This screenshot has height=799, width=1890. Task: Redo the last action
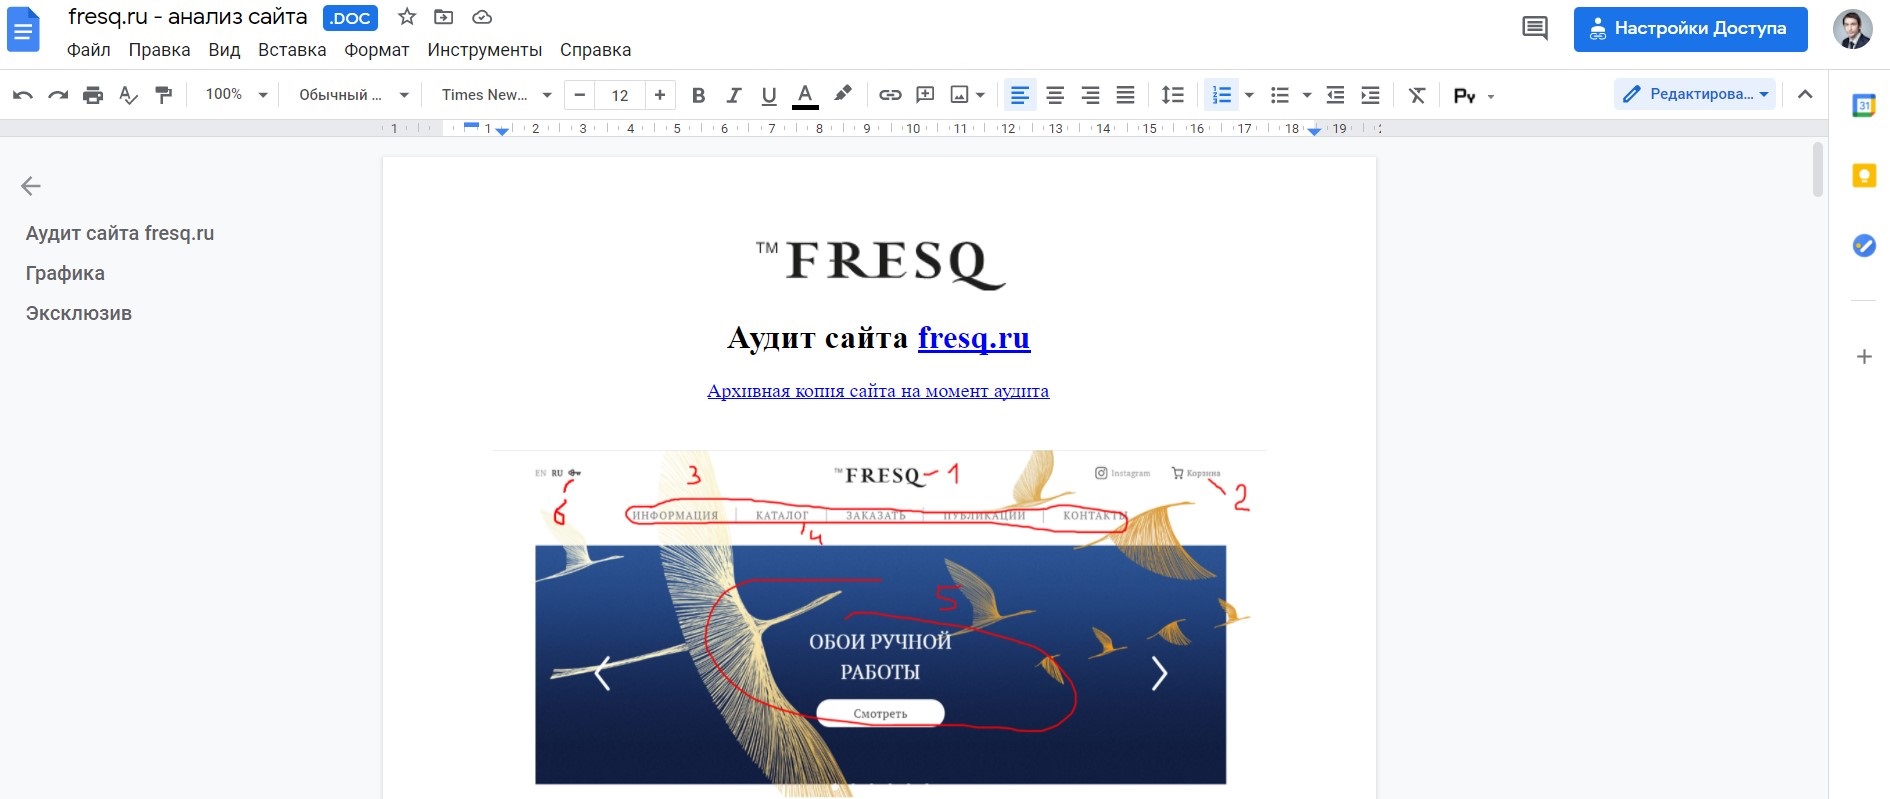click(58, 95)
